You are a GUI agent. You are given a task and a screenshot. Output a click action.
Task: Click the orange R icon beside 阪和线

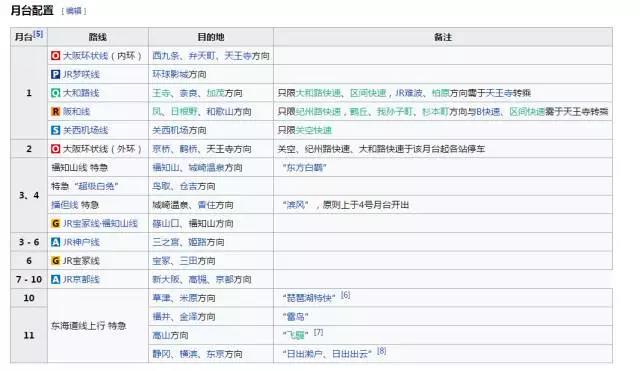point(56,111)
